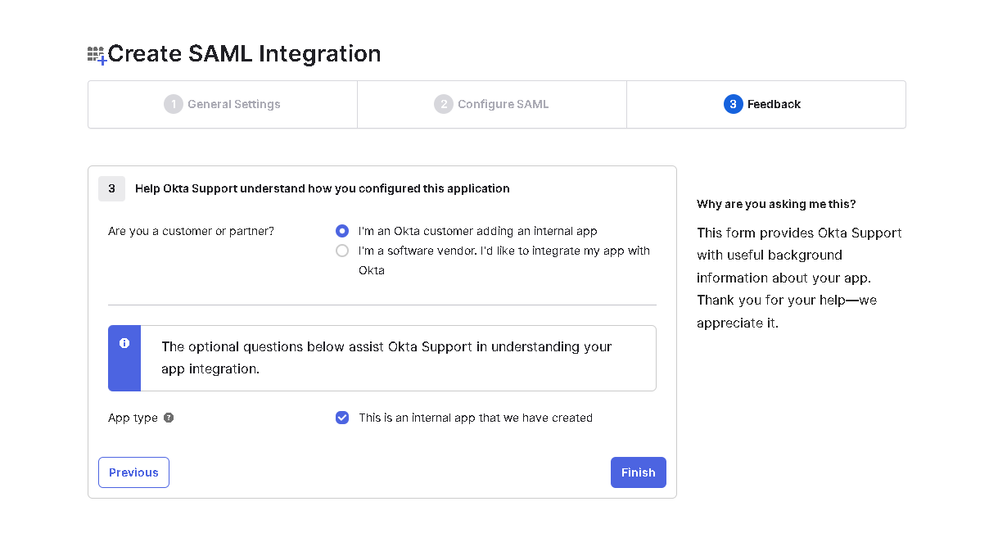Select the Okta customer internal app radio
The image size is (998, 538).
click(343, 231)
